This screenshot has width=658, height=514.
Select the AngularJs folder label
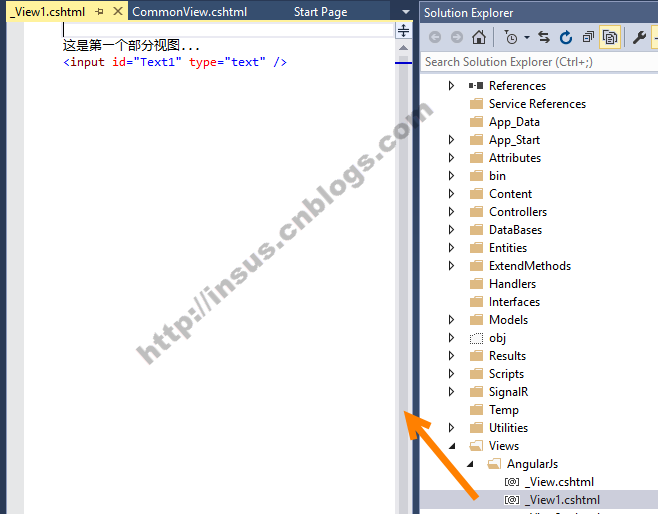[x=532, y=464]
